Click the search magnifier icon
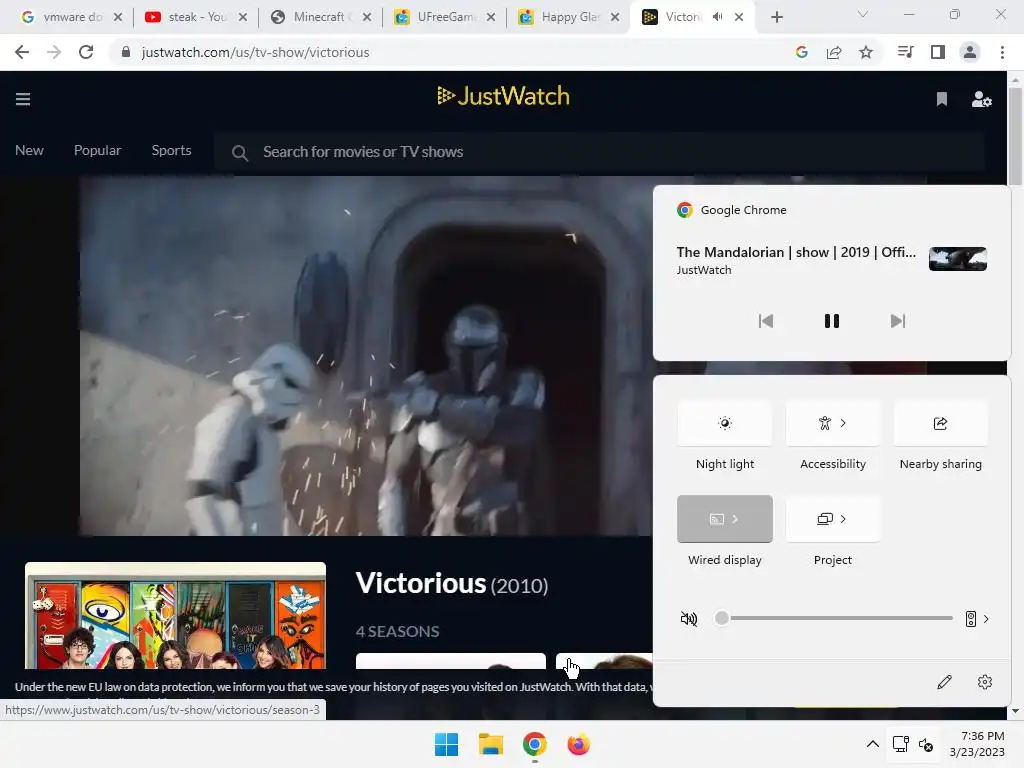This screenshot has width=1024, height=768. [240, 153]
